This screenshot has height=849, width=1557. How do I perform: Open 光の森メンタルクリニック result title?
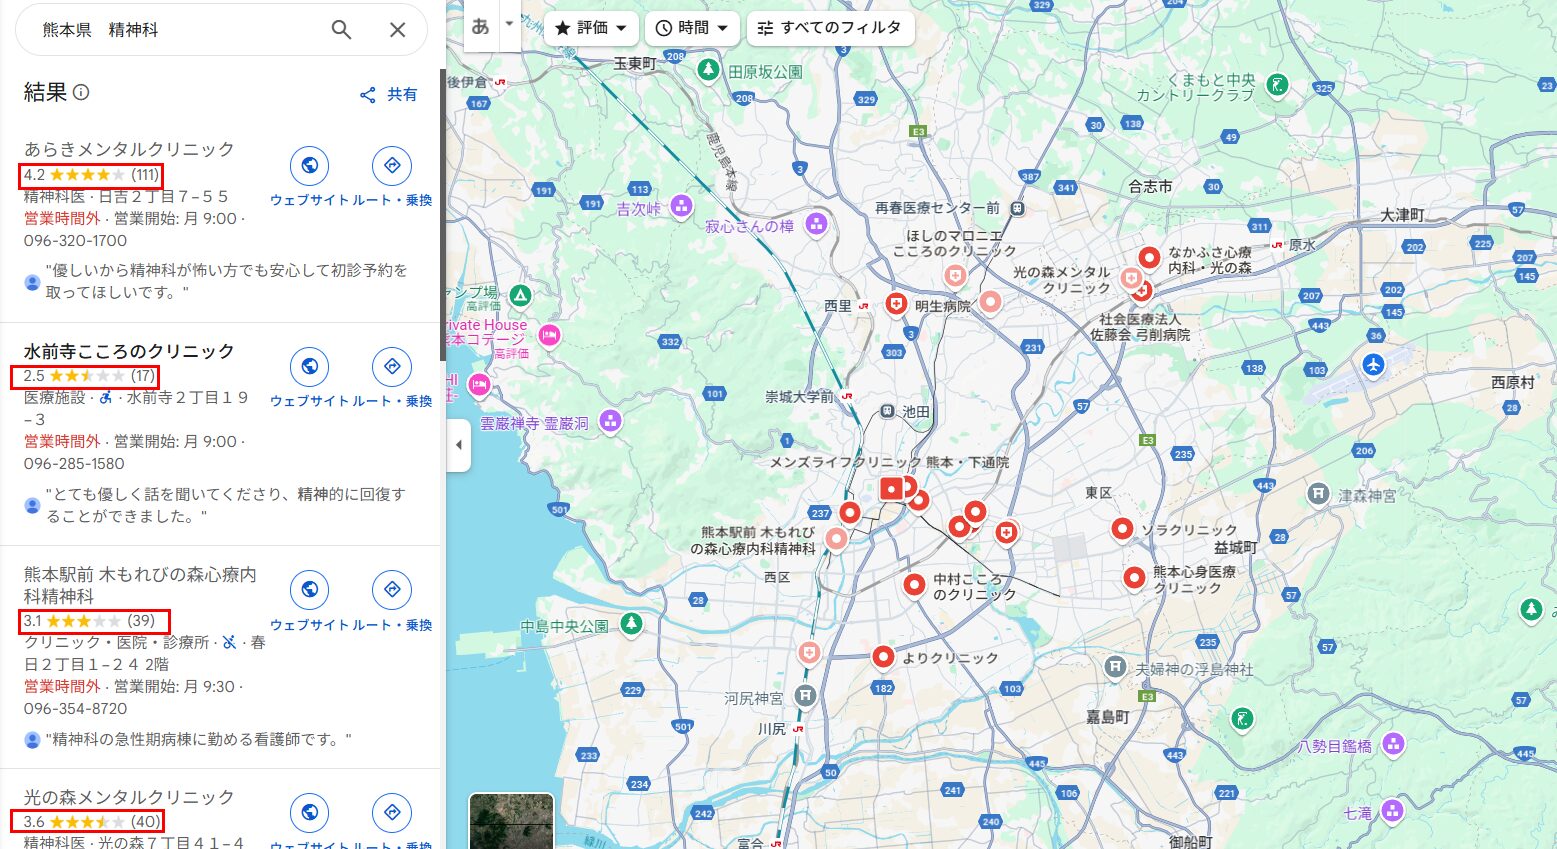tap(129, 797)
